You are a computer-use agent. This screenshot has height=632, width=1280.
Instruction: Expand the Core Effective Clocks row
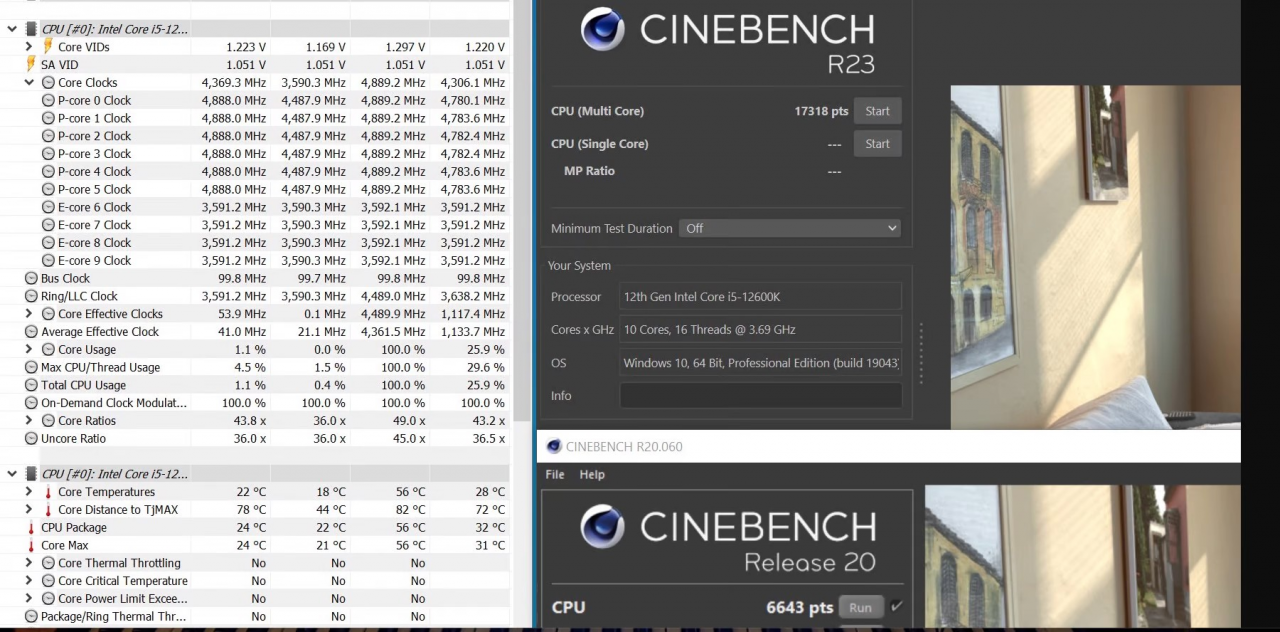[x=29, y=314]
